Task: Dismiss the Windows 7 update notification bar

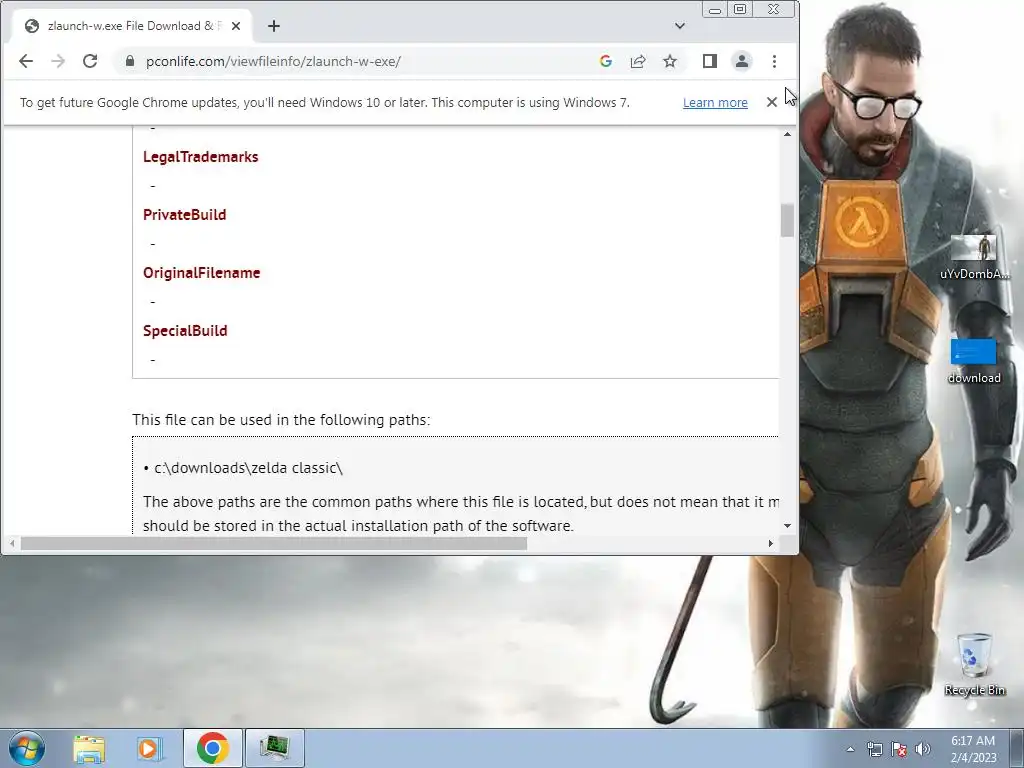Action: (x=772, y=102)
